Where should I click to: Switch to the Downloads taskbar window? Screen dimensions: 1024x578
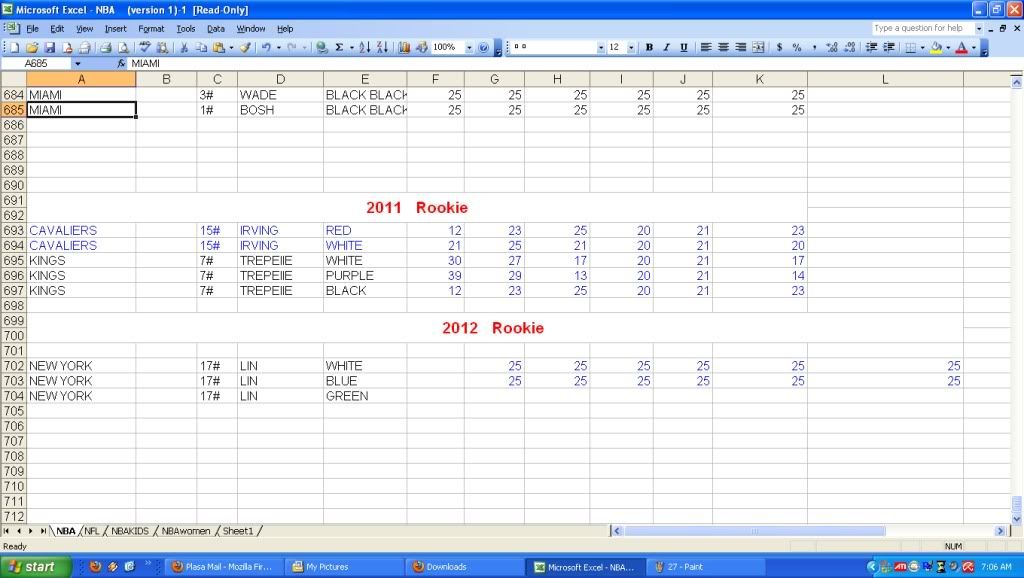tap(465, 567)
